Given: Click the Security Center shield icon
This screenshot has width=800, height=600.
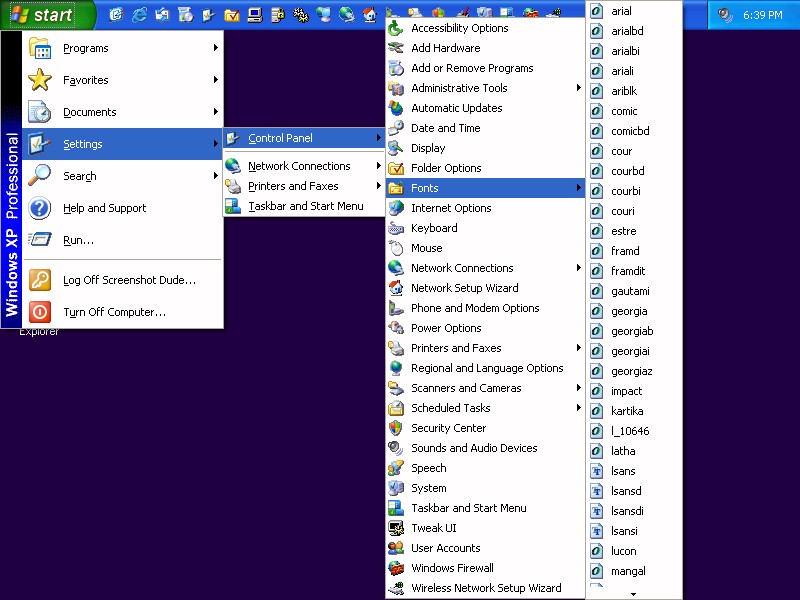Looking at the screenshot, I should click(x=396, y=428).
